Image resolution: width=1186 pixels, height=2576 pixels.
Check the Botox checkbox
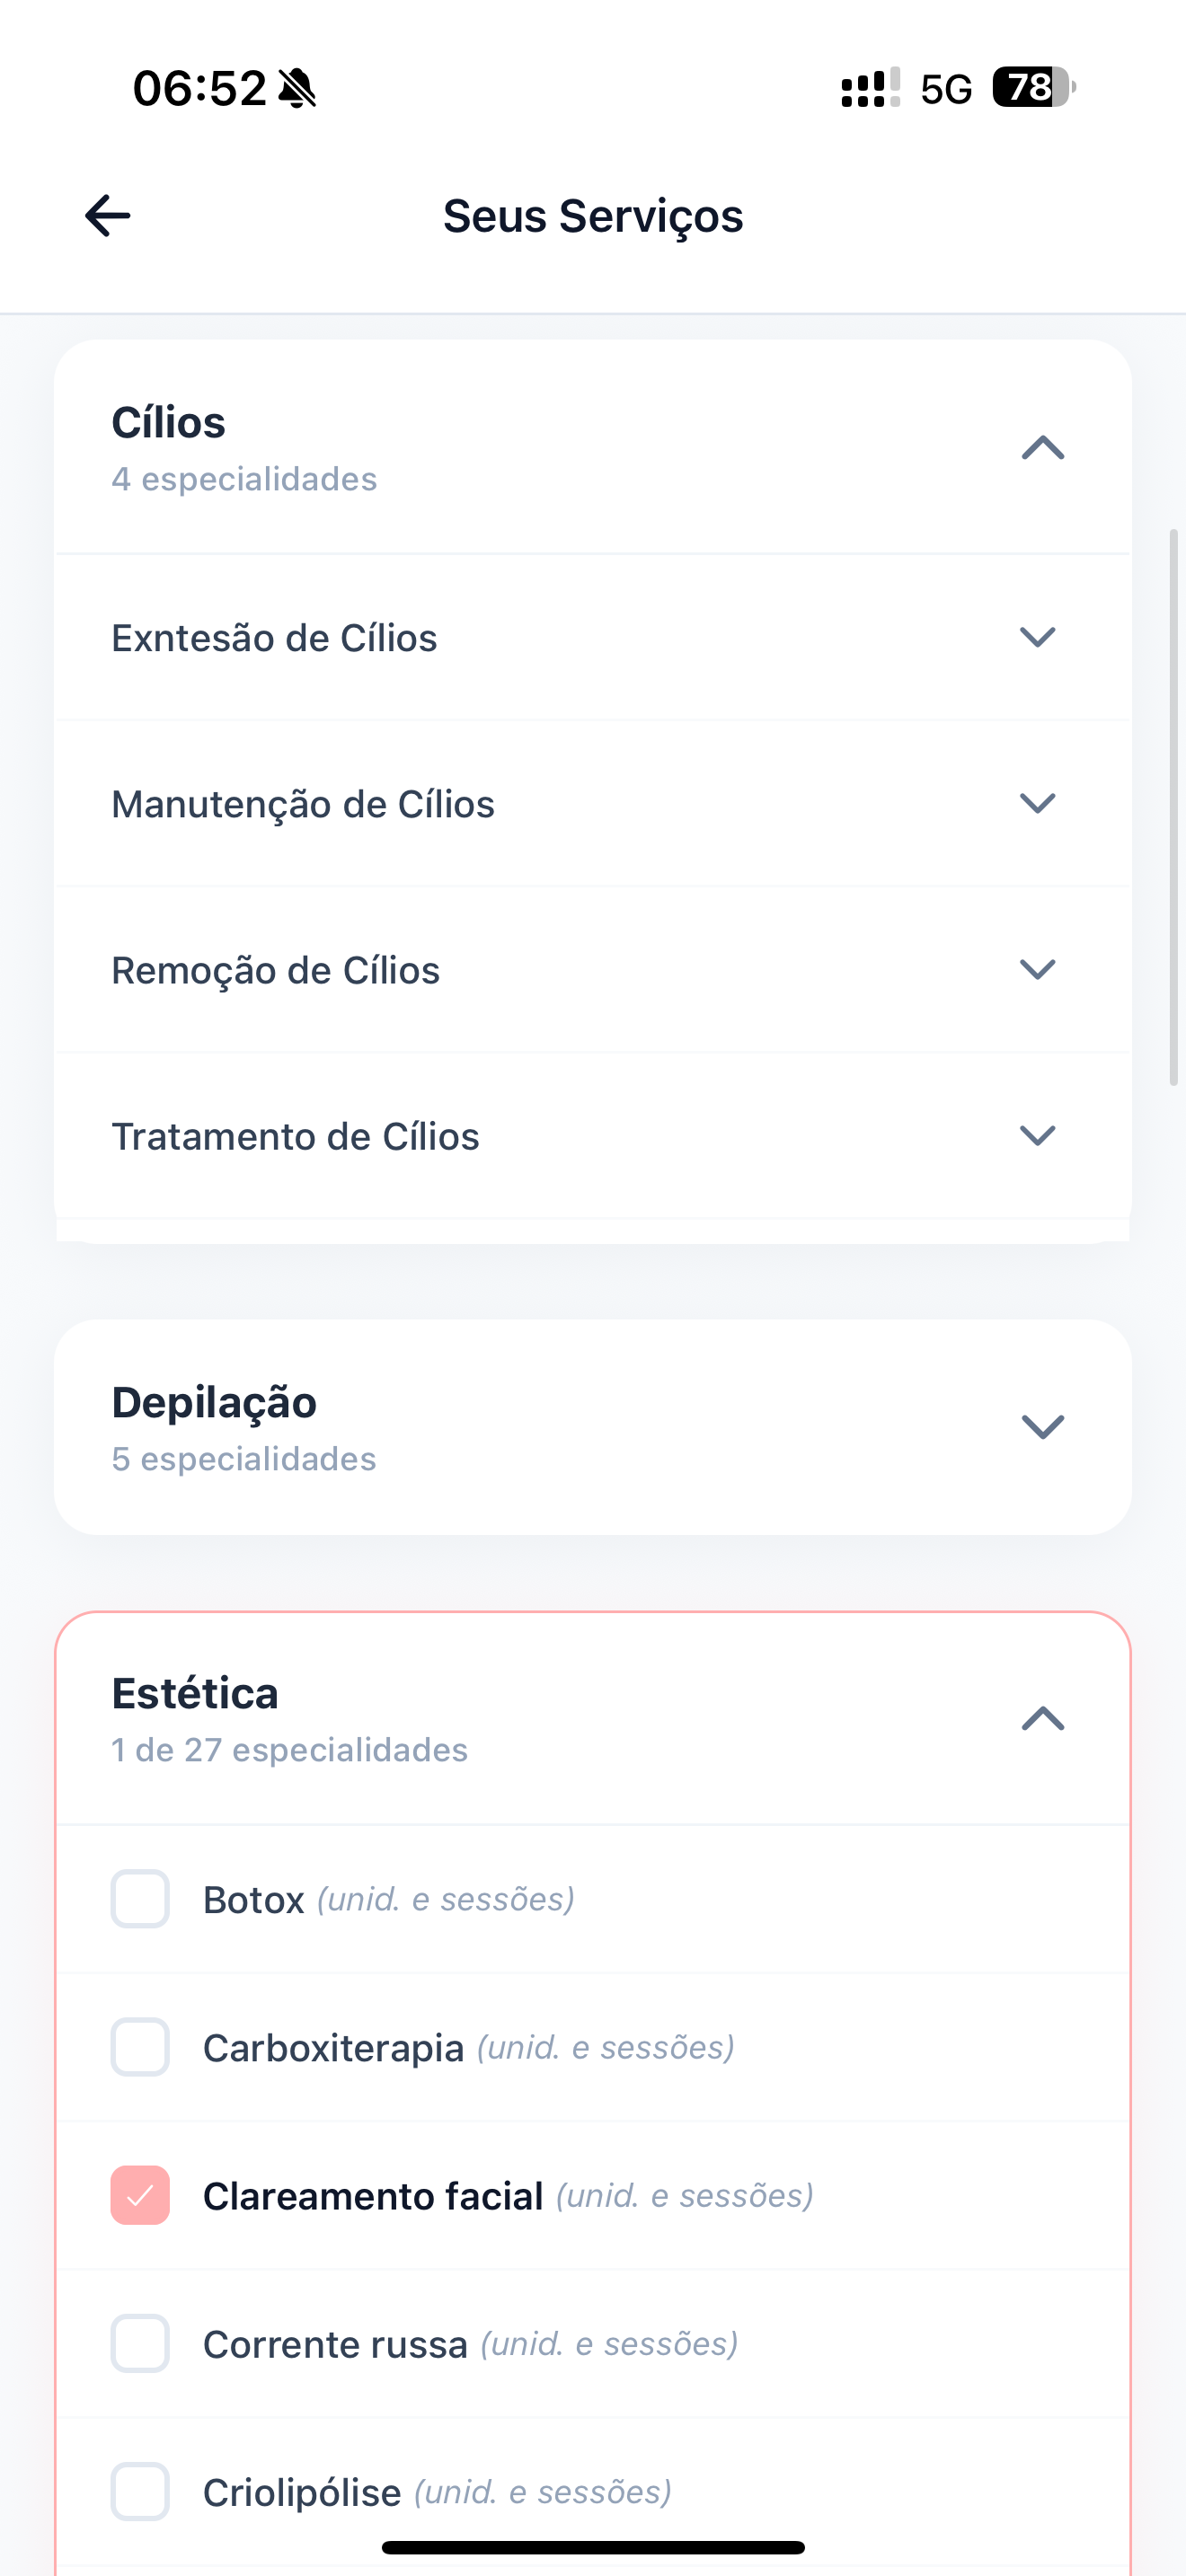coord(140,1898)
